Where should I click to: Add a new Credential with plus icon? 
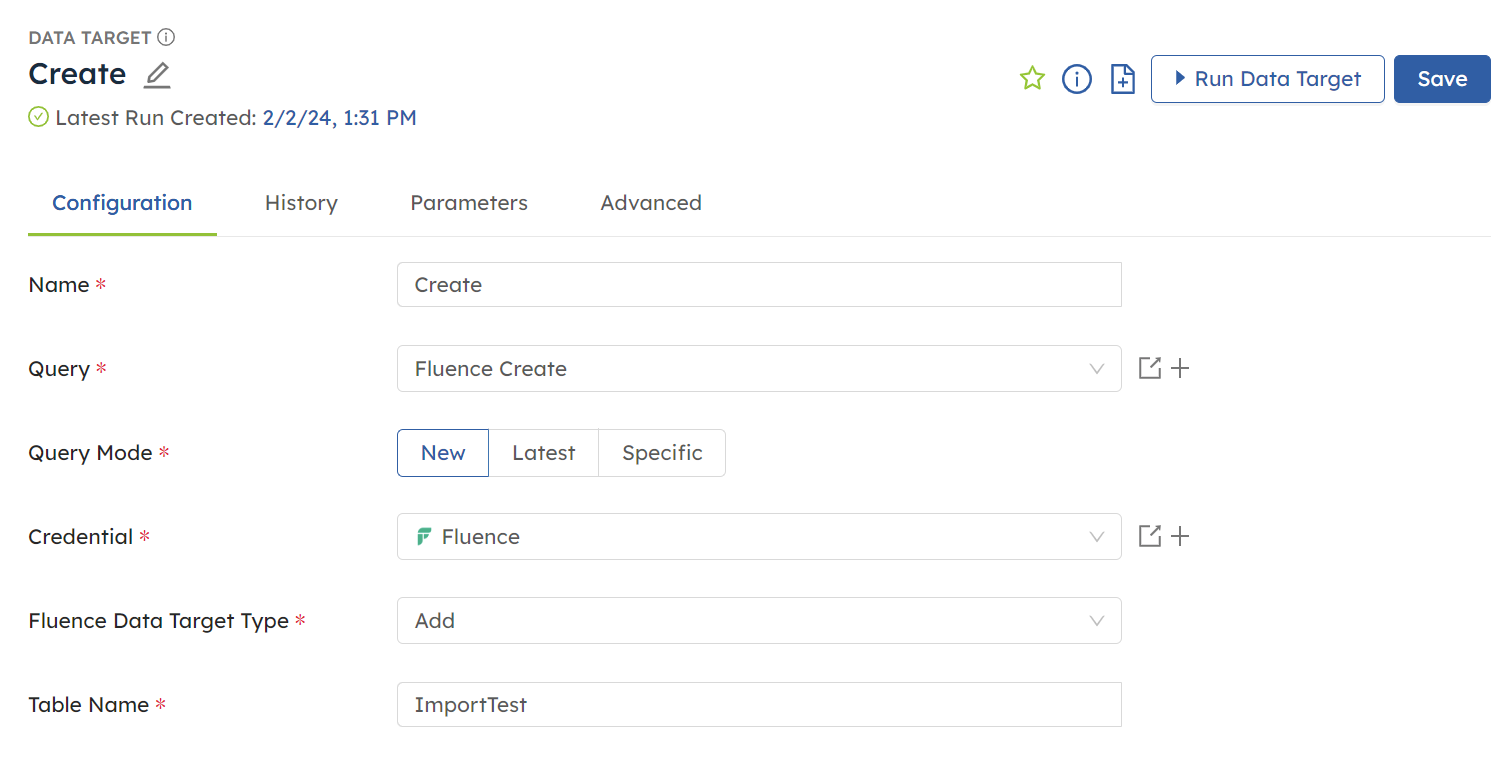point(1180,537)
